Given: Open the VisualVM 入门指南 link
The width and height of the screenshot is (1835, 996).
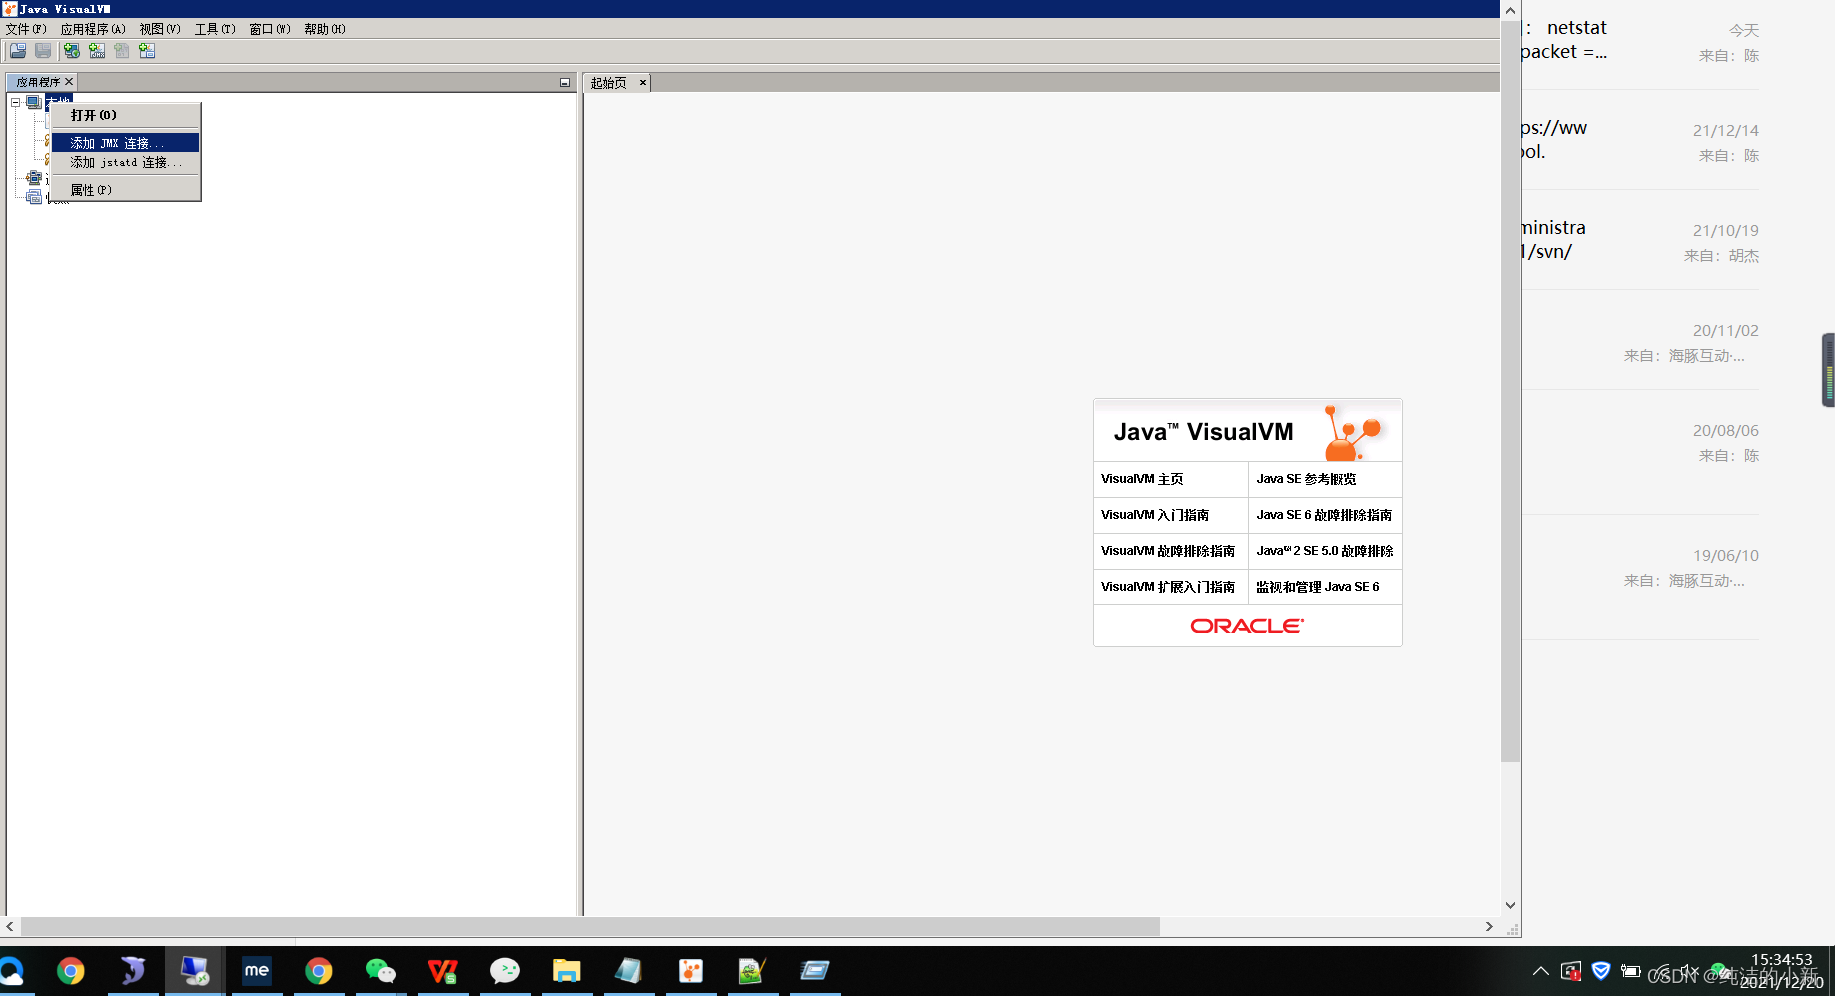Looking at the screenshot, I should pos(1155,515).
